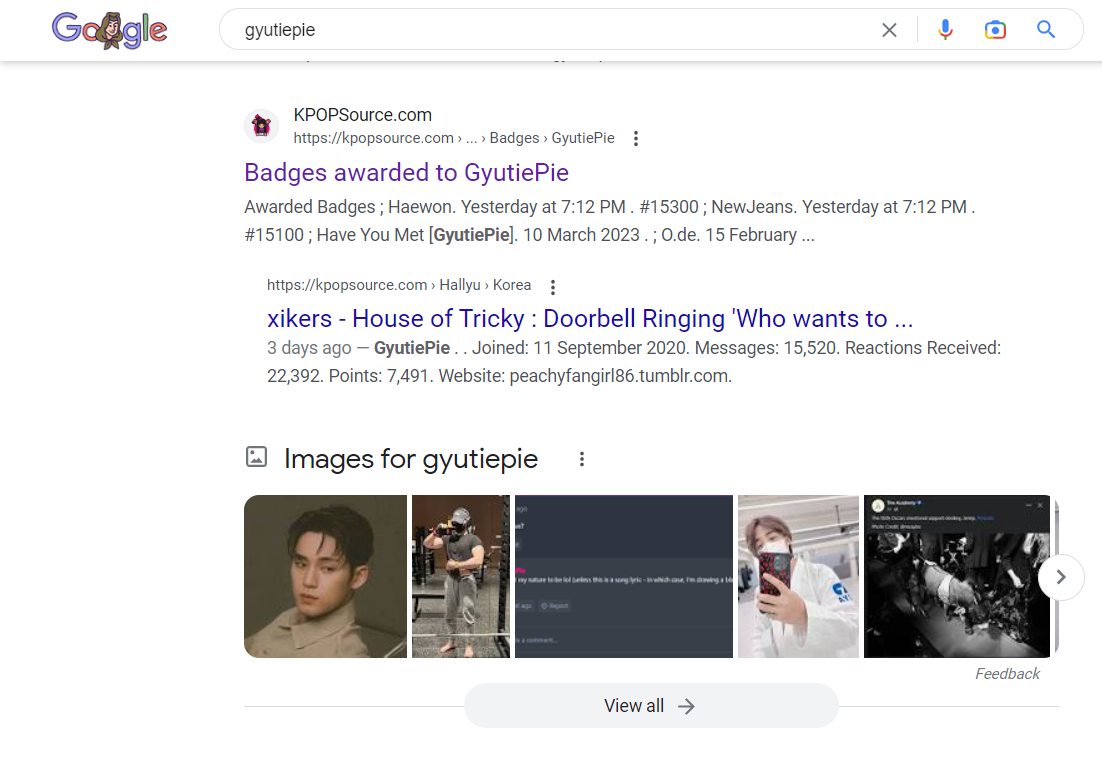This screenshot has height=773, width=1102.
Task: Show next images with right chevron
Action: coord(1061,577)
